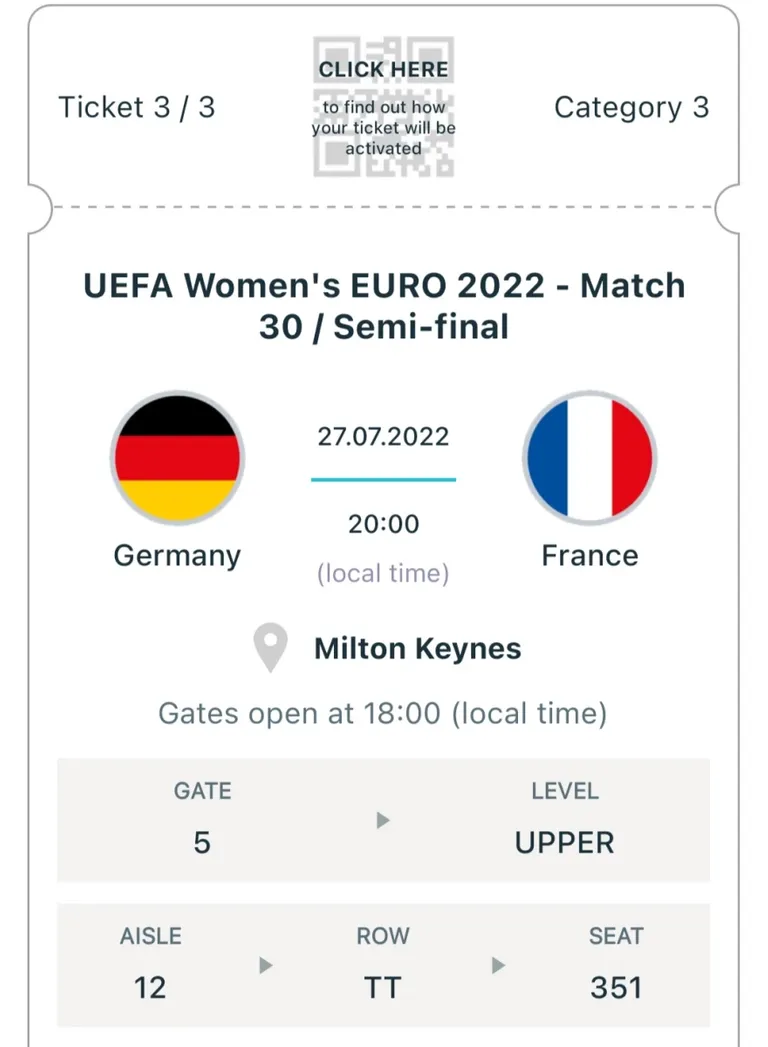Click arrow between Row and Seat
The image size is (768, 1047).
tap(498, 965)
